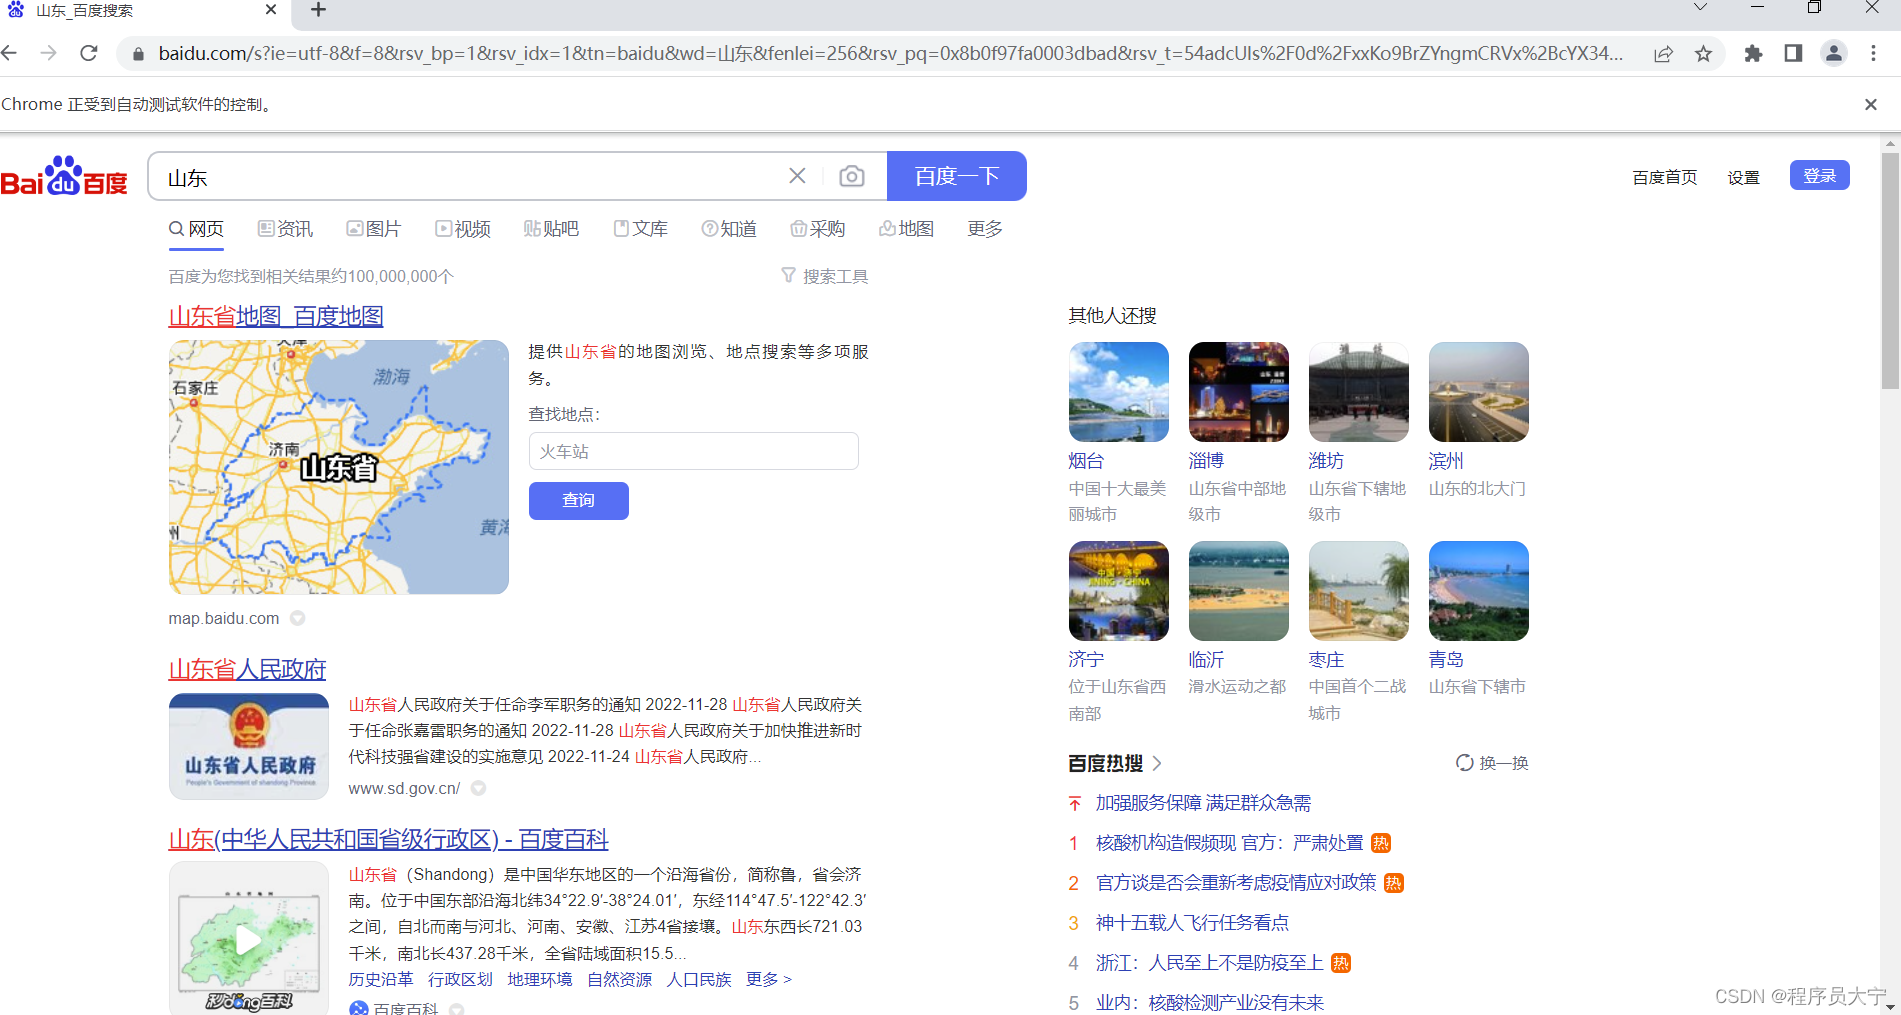Screen dimensions: 1901x1015
Task: Click into the main 山东 search box
Action: click(x=470, y=177)
